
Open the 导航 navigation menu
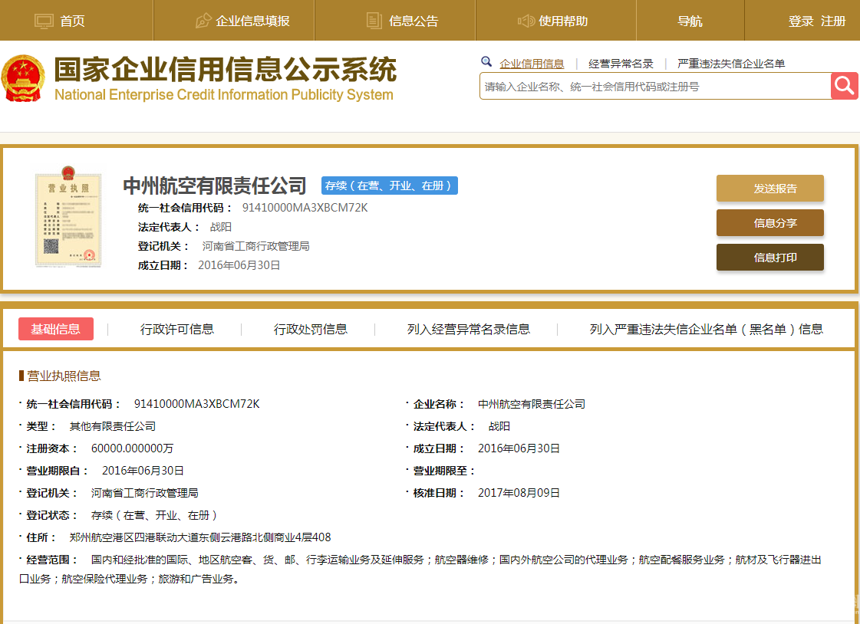(689, 21)
